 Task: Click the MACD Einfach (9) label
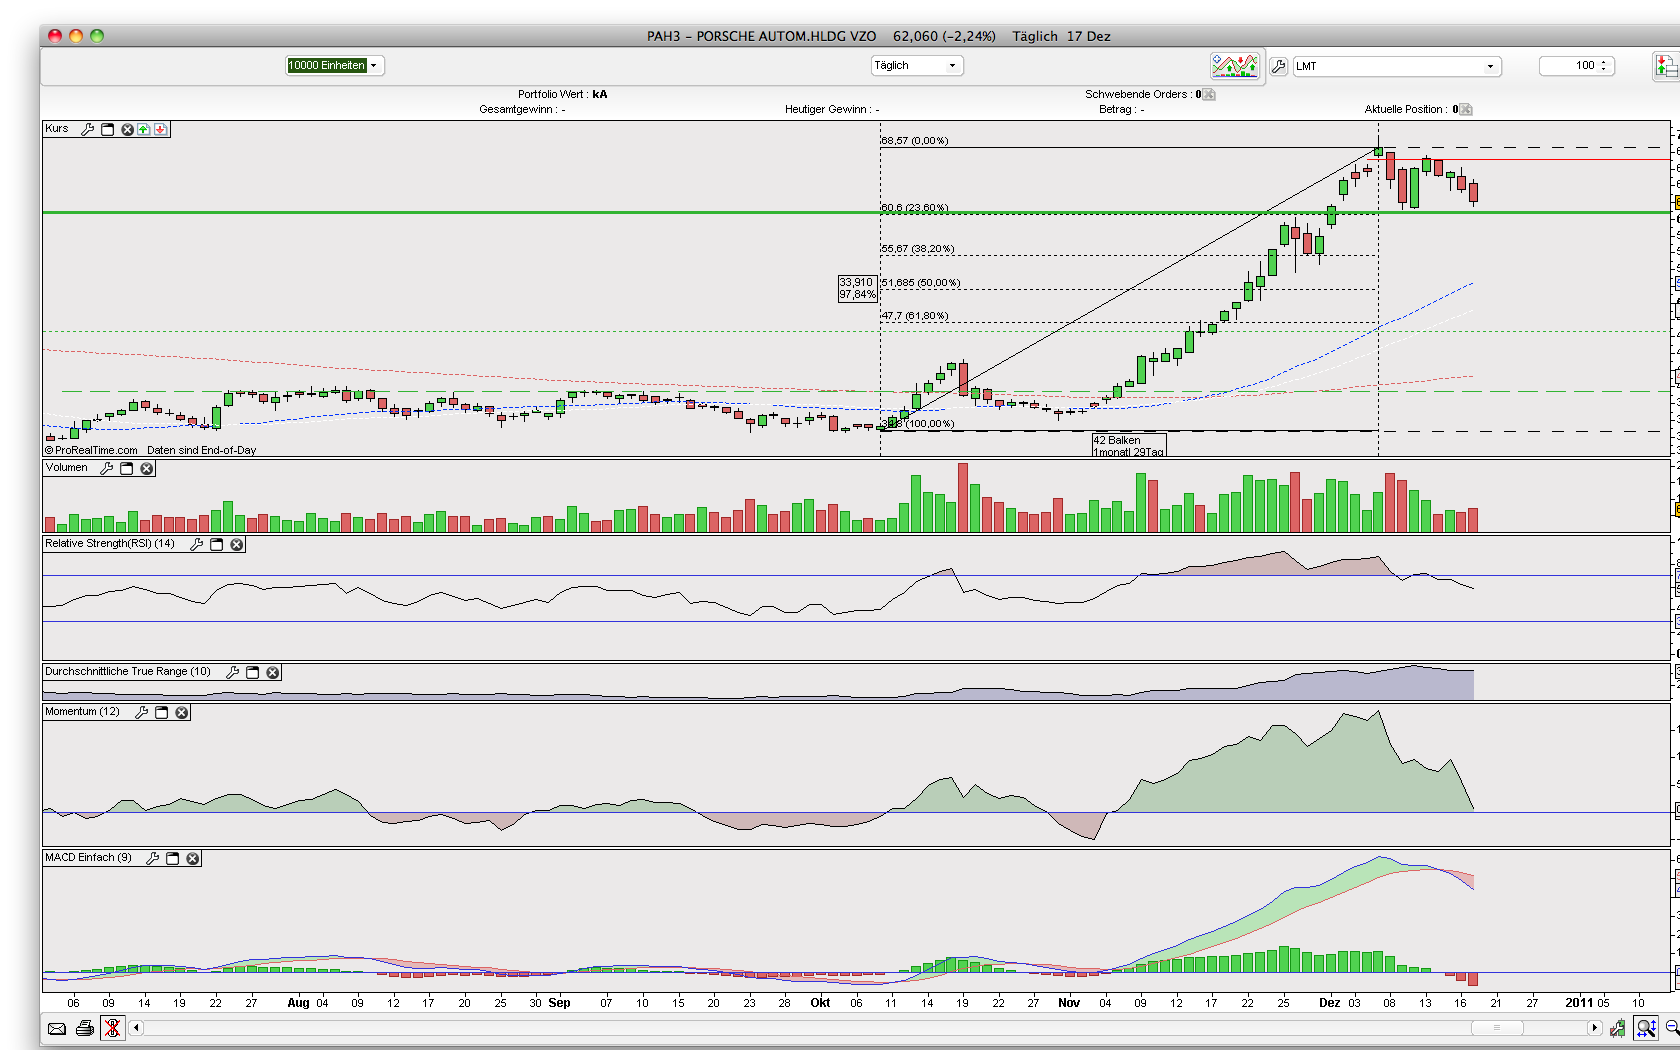pyautogui.click(x=88, y=858)
